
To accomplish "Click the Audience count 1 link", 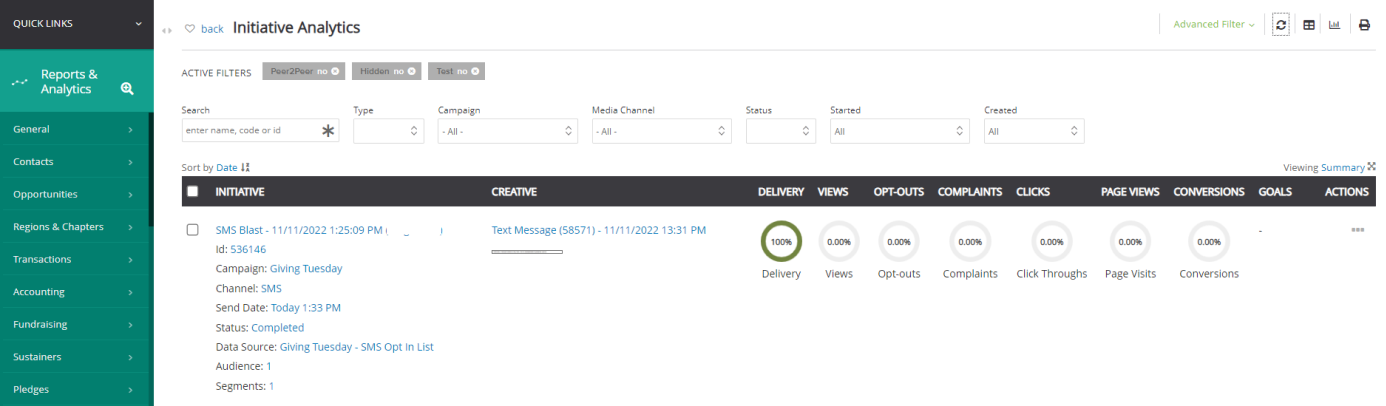I will (x=269, y=366).
